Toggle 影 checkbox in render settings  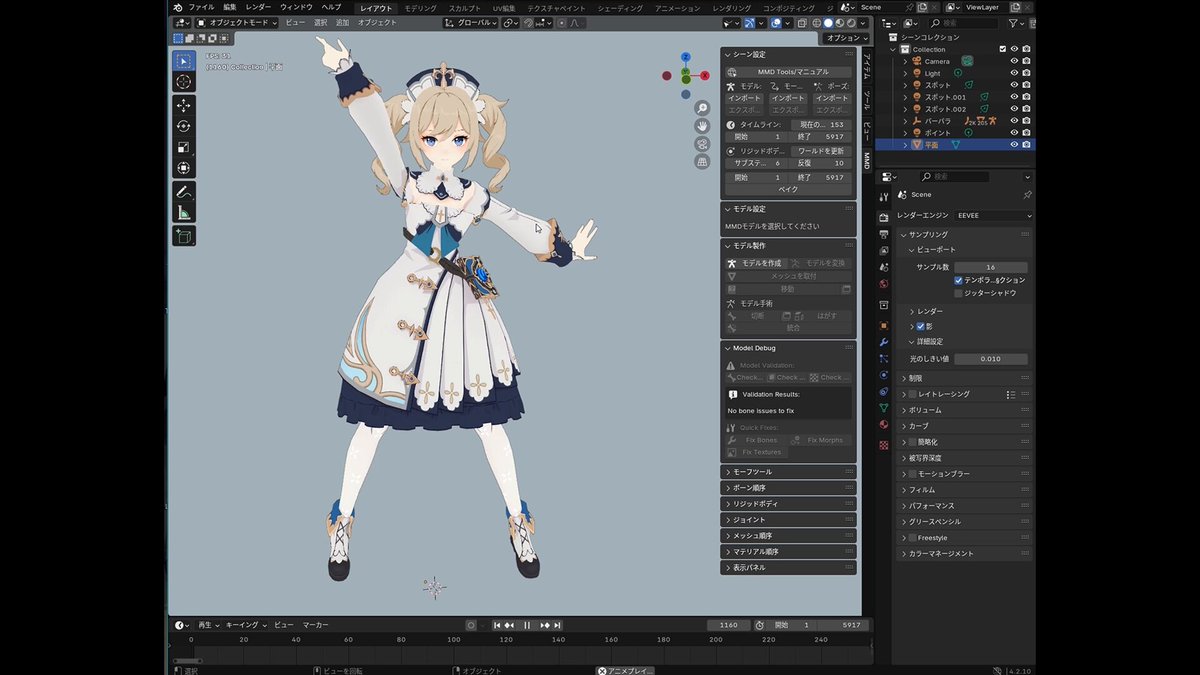pyautogui.click(x=921, y=326)
